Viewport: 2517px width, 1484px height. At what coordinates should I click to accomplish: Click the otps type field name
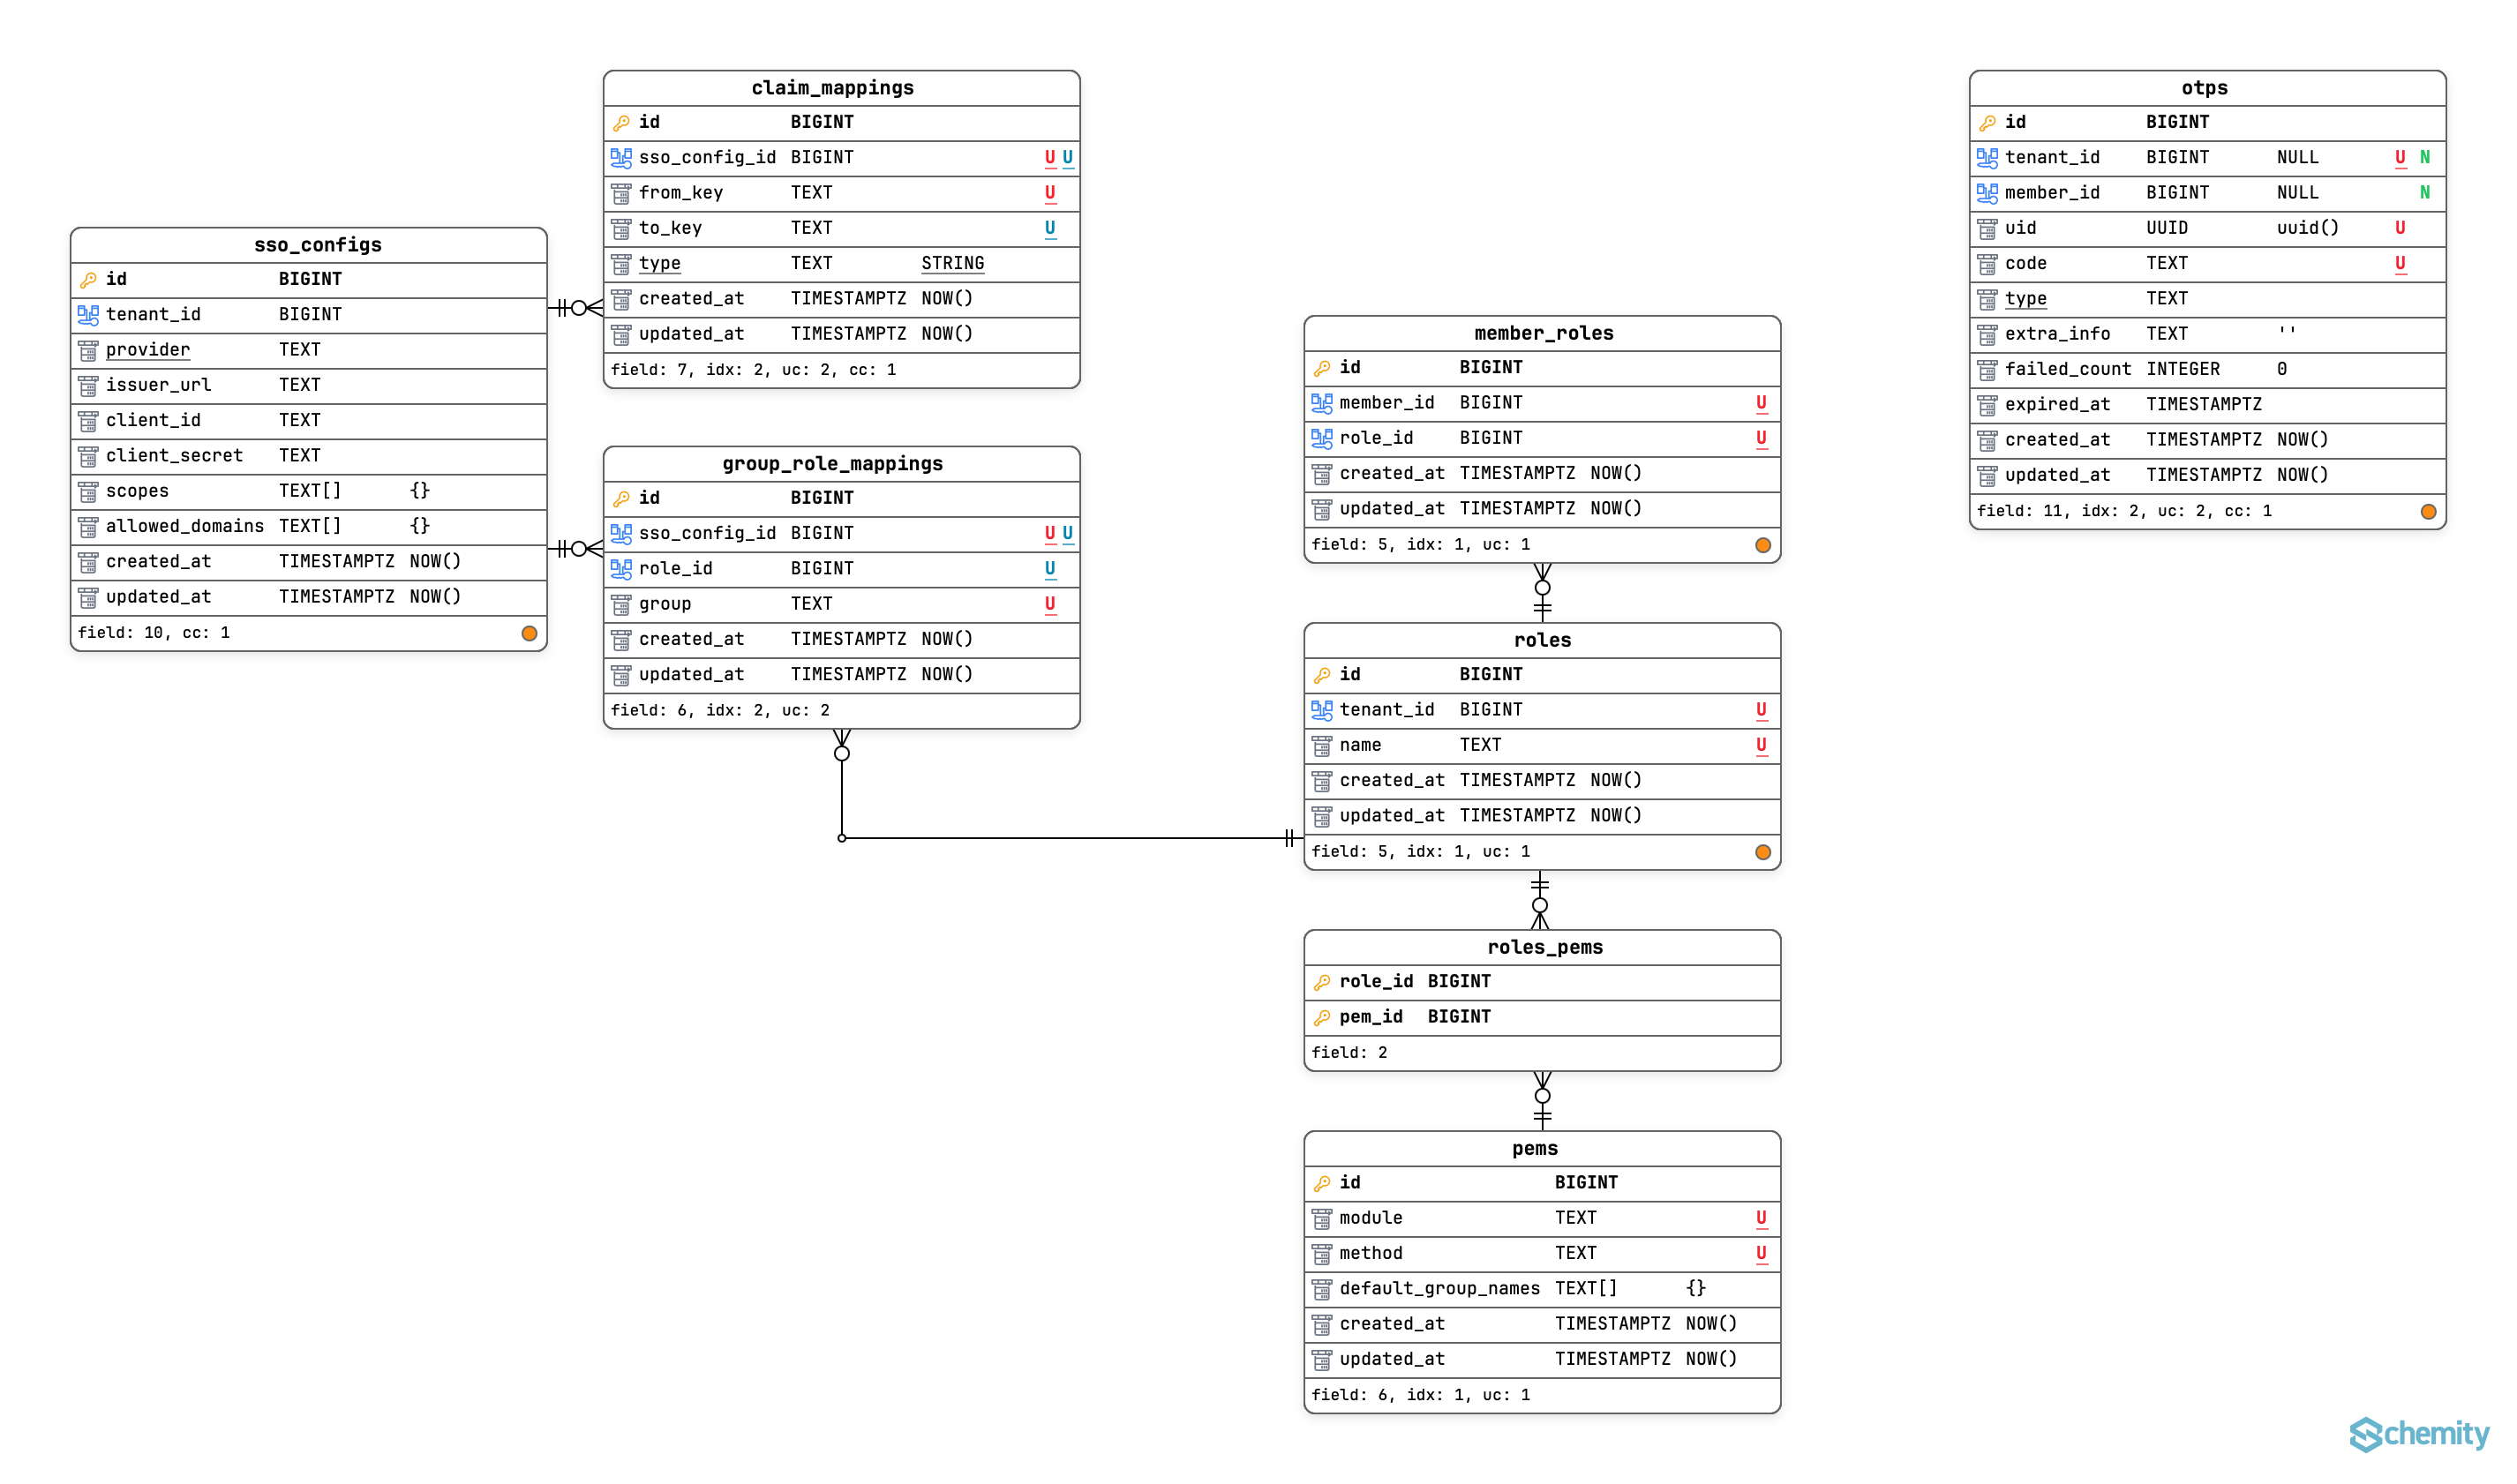[2025, 299]
